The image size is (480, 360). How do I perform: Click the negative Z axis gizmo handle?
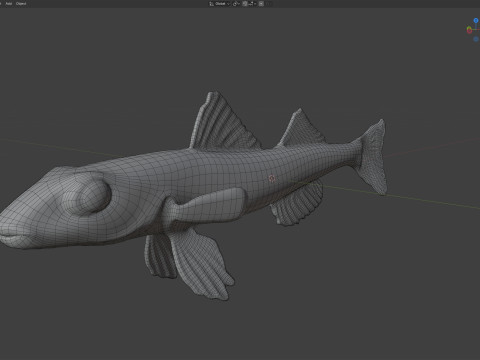pyautogui.click(x=476, y=39)
